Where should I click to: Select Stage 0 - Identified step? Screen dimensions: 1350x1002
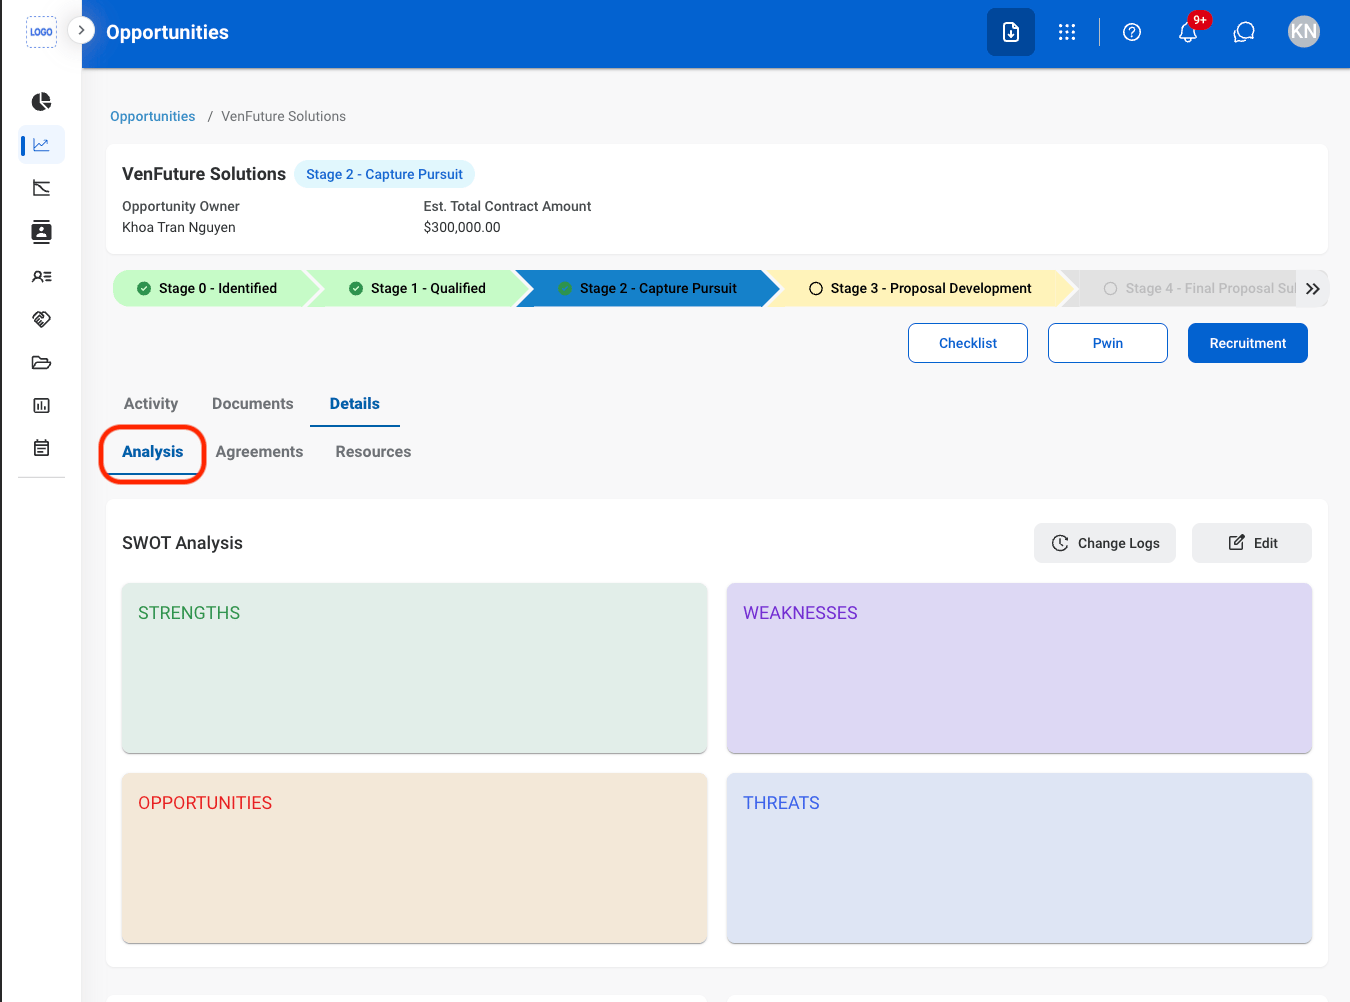click(215, 288)
